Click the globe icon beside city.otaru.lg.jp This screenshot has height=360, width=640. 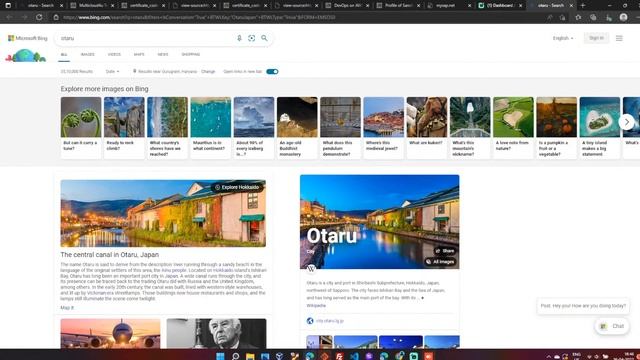pos(310,321)
